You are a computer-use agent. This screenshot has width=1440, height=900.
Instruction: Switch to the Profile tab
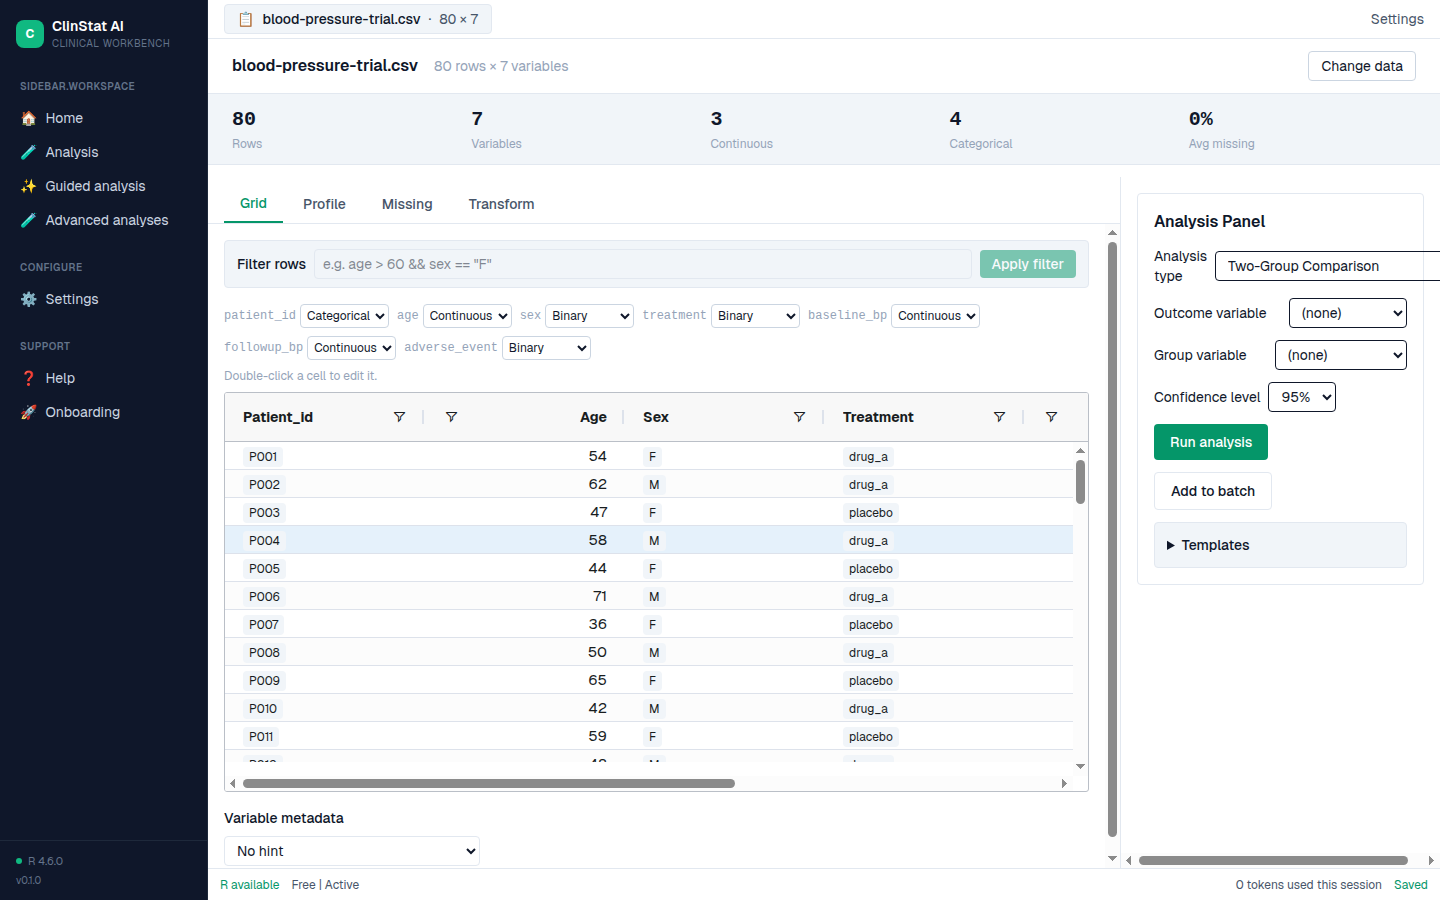coord(324,204)
